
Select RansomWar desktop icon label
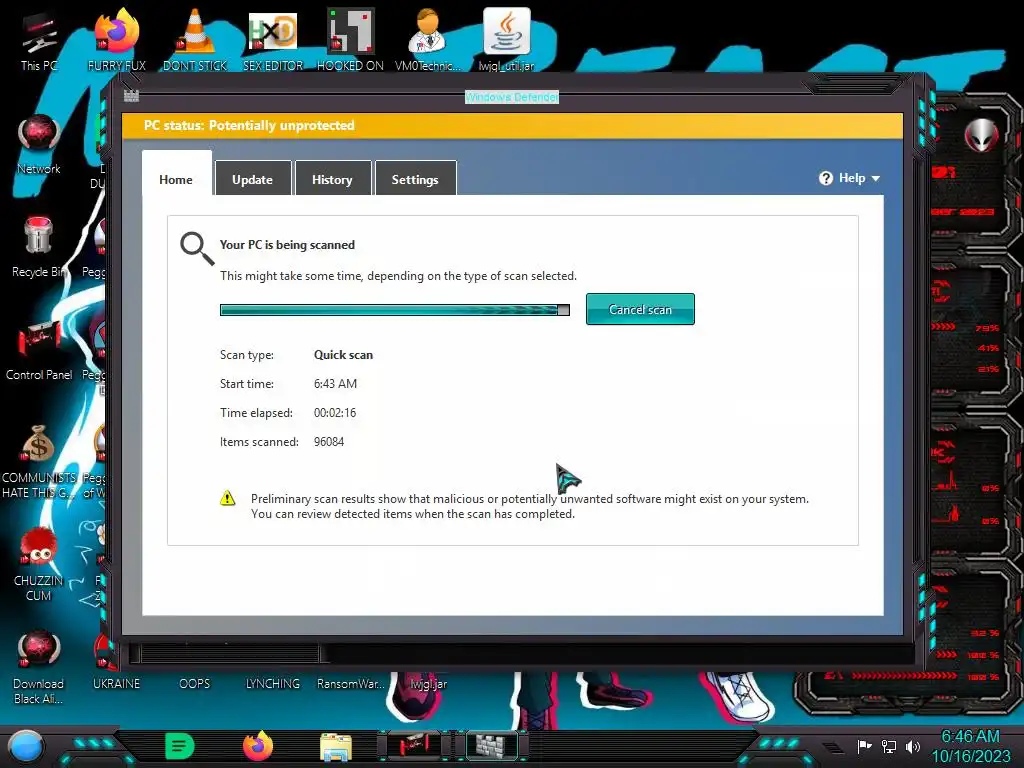point(351,684)
